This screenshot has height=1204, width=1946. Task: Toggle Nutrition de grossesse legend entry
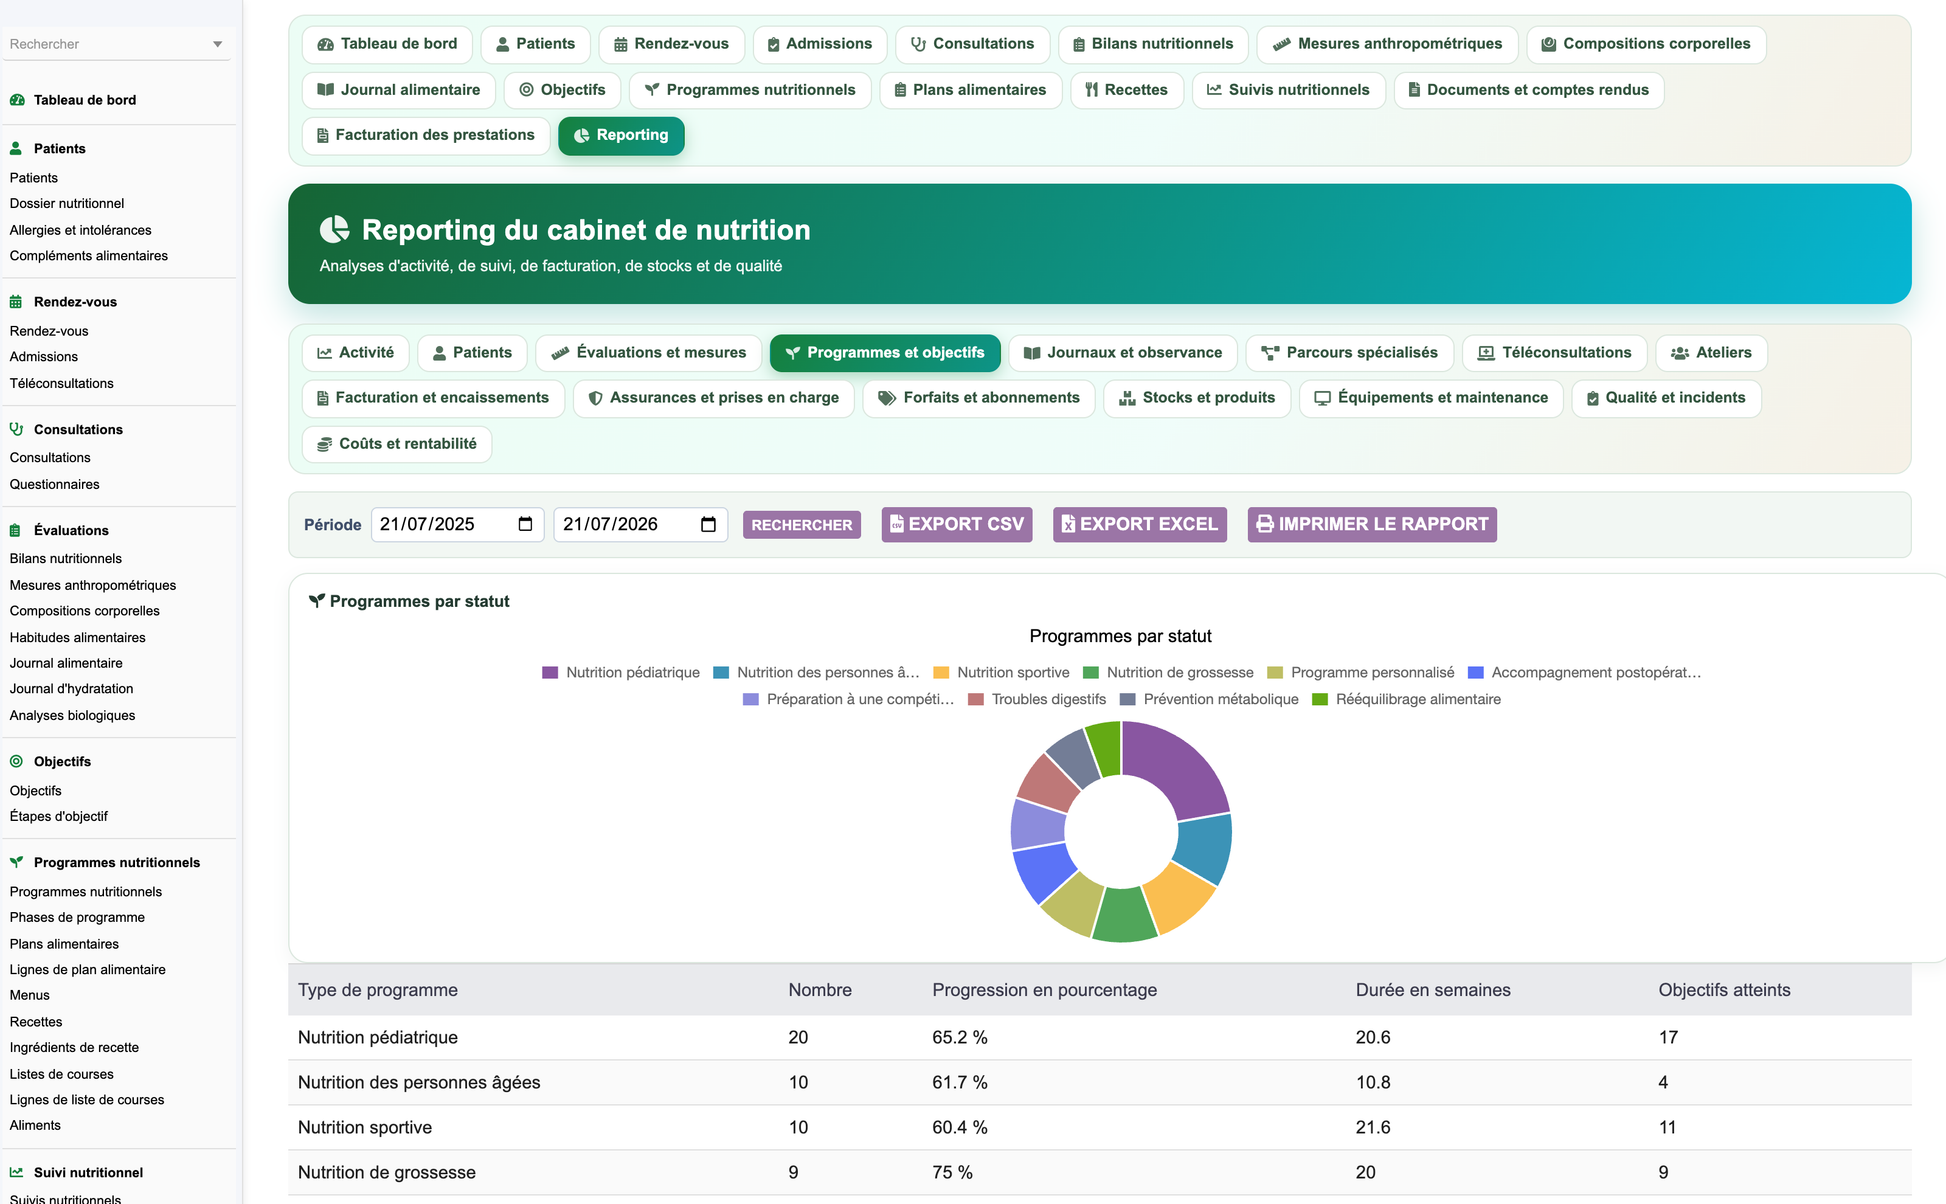[x=1168, y=673]
